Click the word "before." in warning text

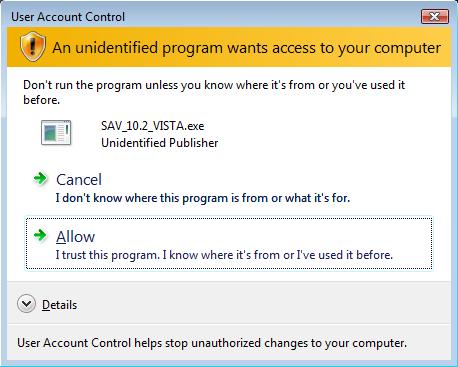(x=41, y=100)
